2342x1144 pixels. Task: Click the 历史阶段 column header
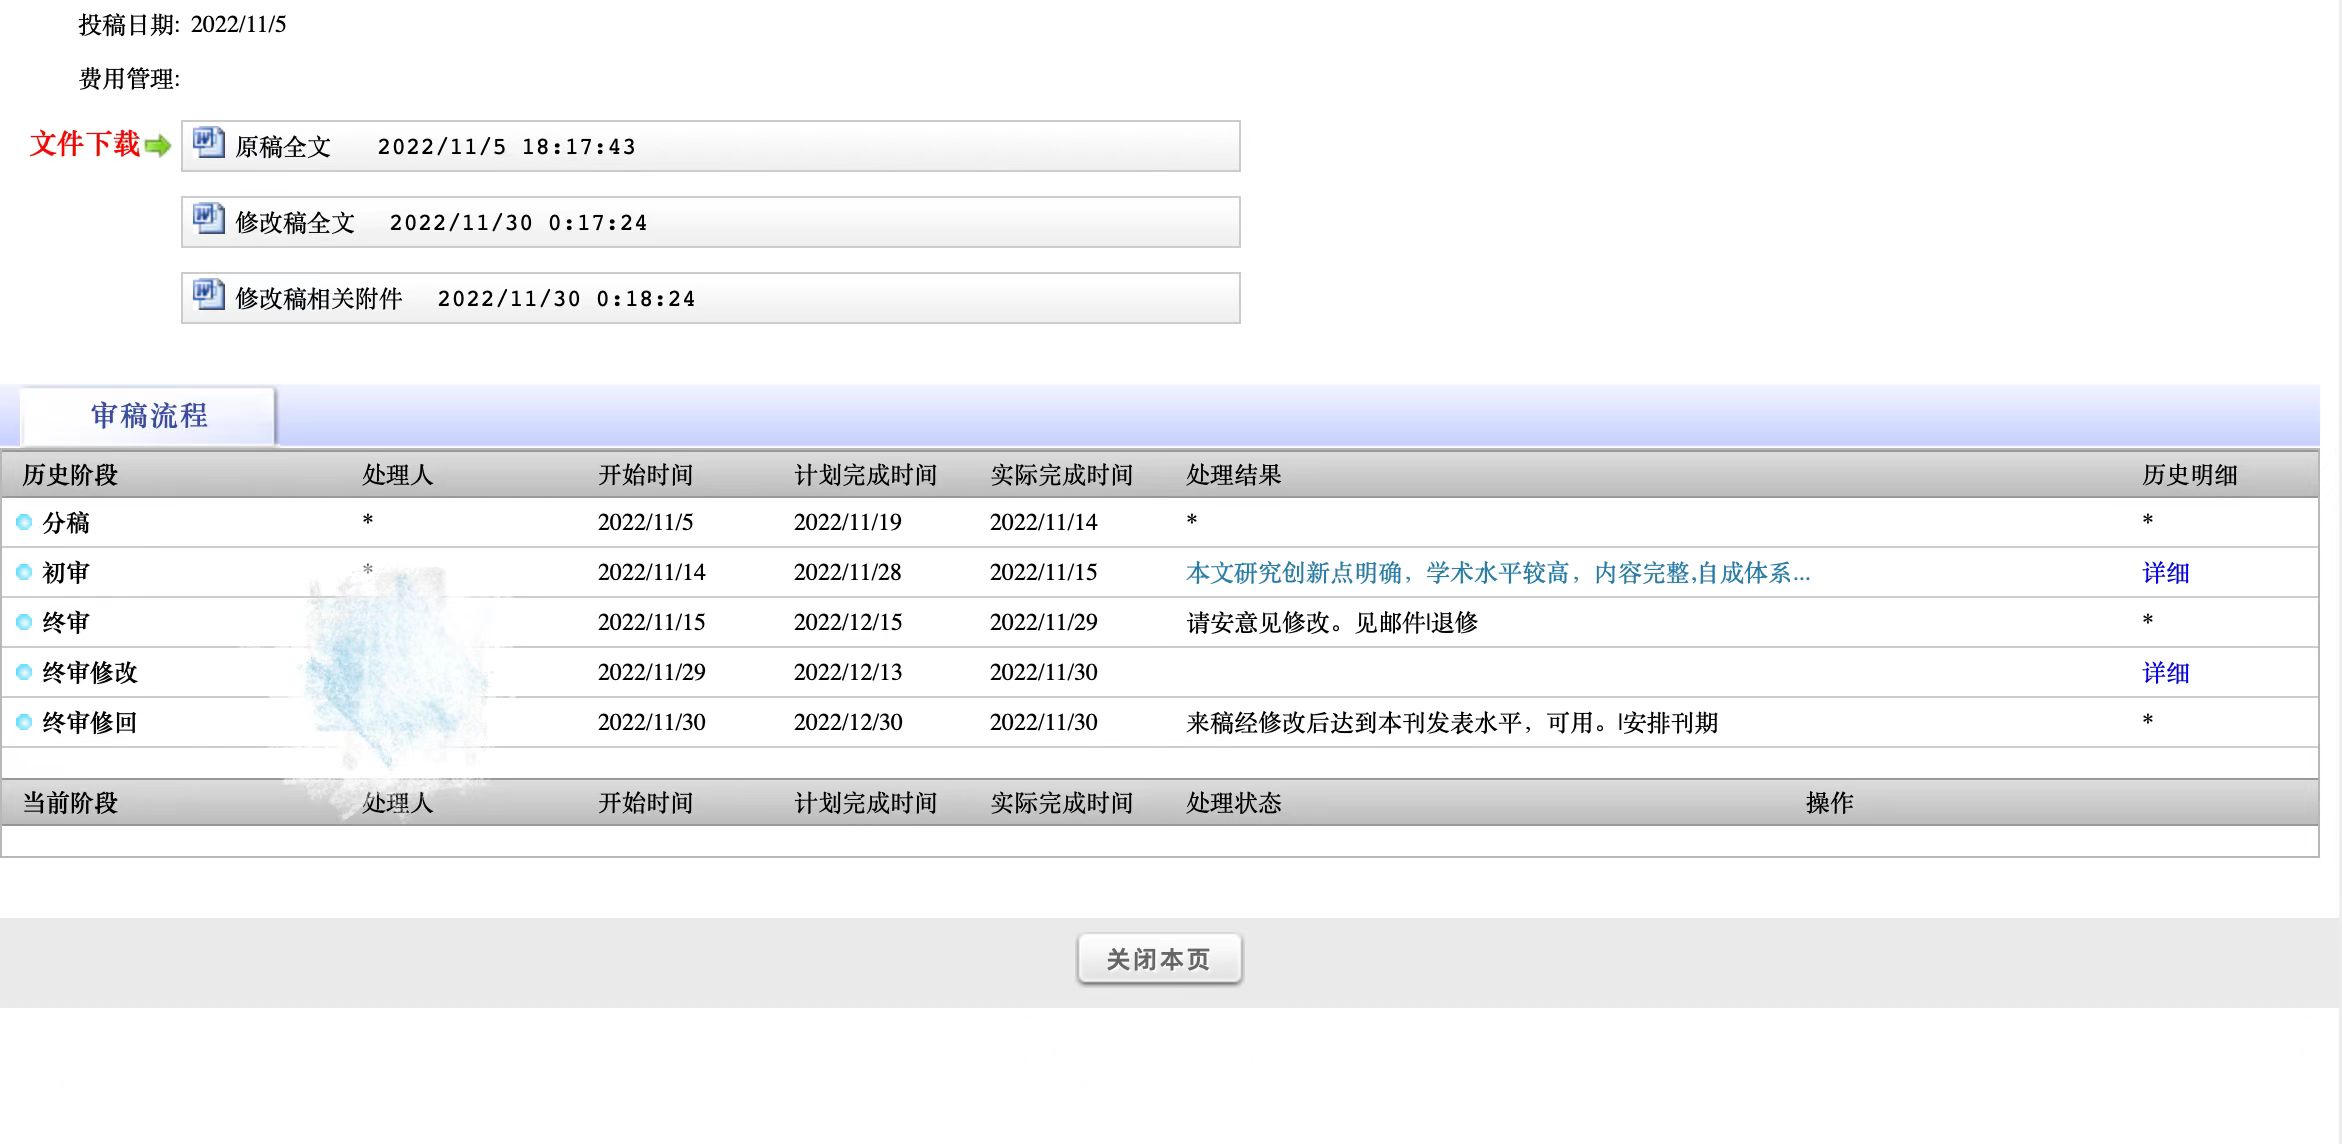click(70, 475)
